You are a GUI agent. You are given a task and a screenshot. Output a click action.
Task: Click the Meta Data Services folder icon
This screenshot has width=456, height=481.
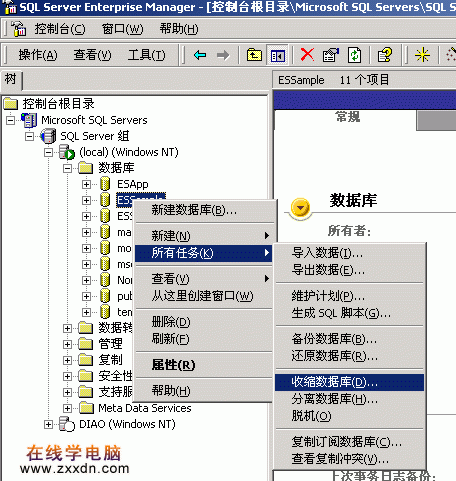[x=86, y=408]
